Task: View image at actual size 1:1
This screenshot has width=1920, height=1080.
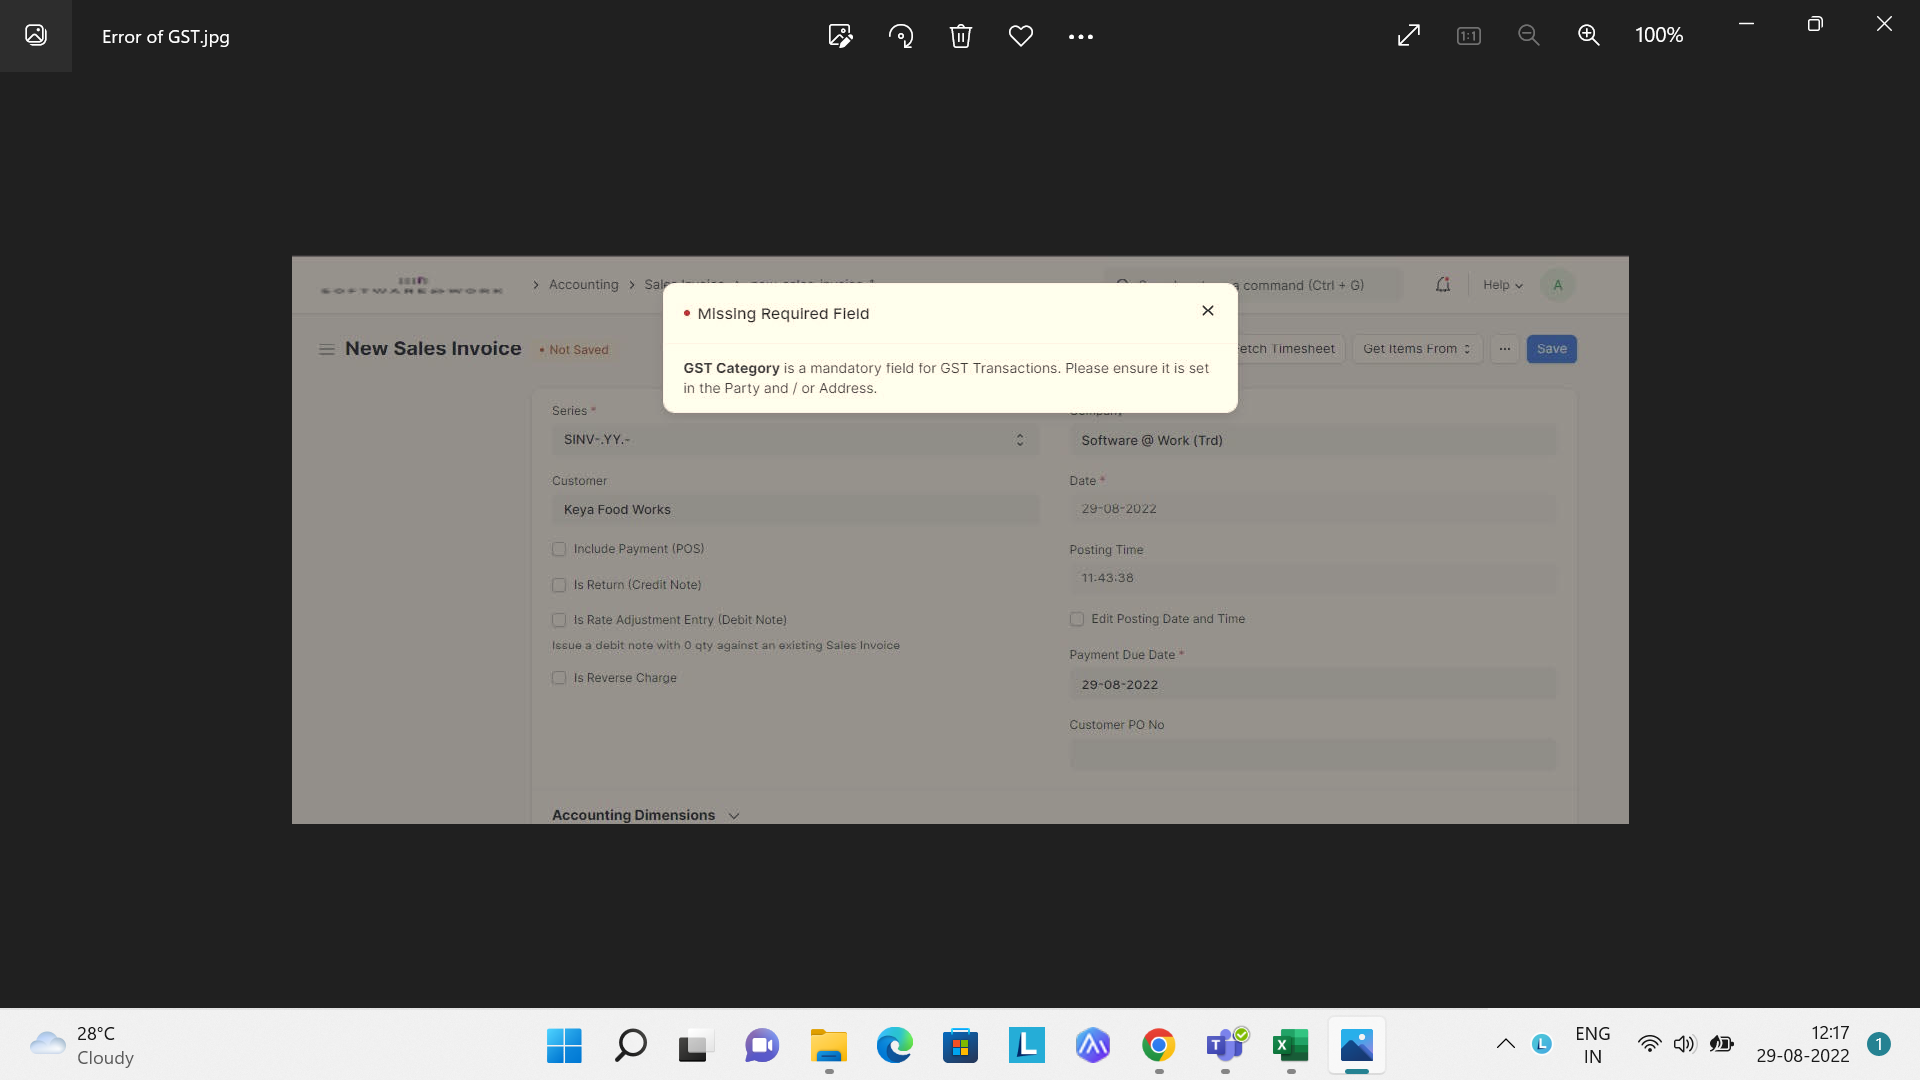Action: 1468,36
